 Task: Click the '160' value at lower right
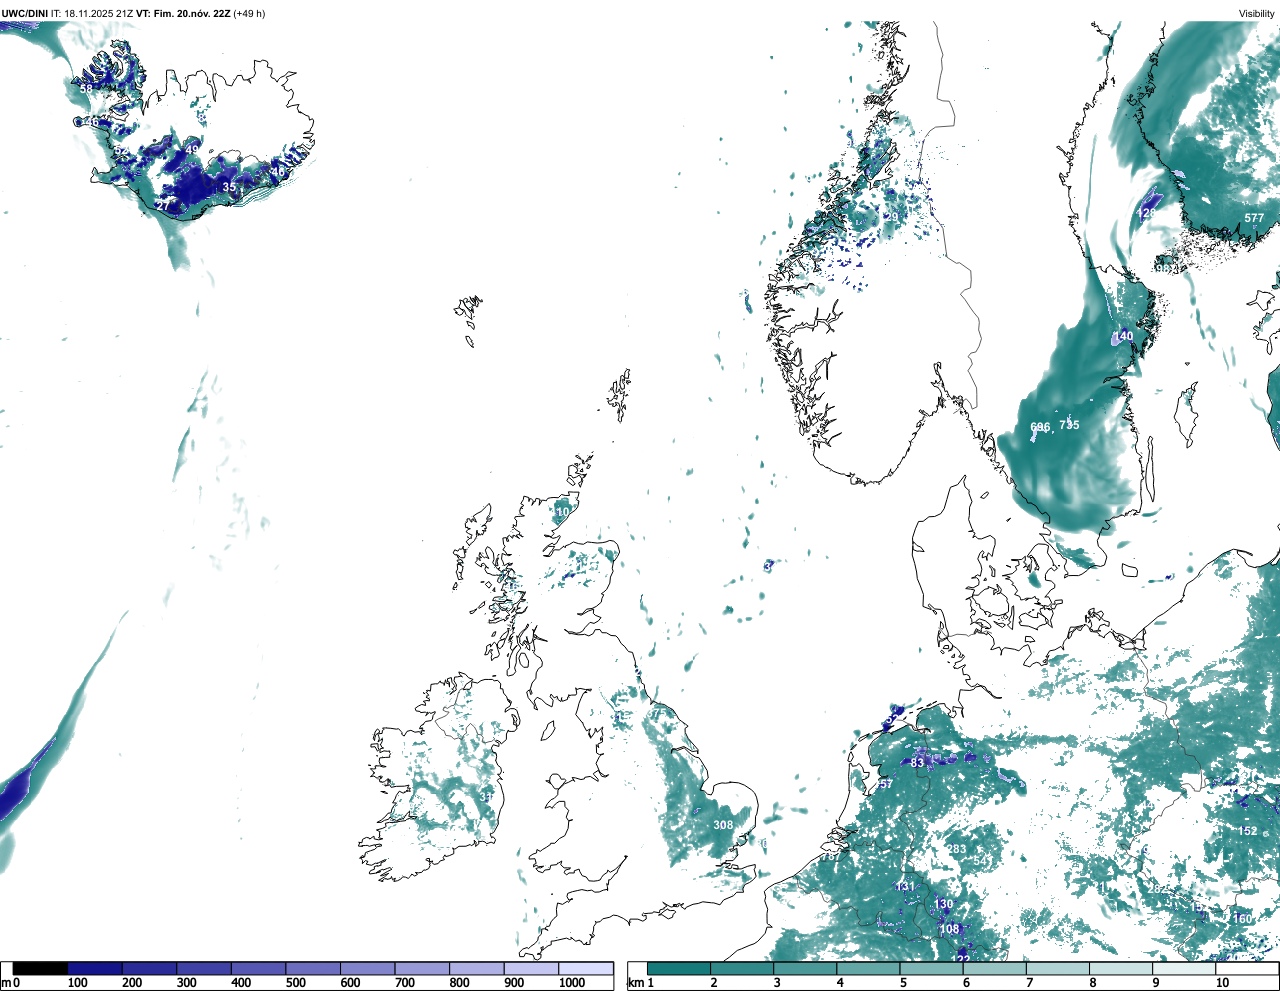pyautogui.click(x=1242, y=919)
